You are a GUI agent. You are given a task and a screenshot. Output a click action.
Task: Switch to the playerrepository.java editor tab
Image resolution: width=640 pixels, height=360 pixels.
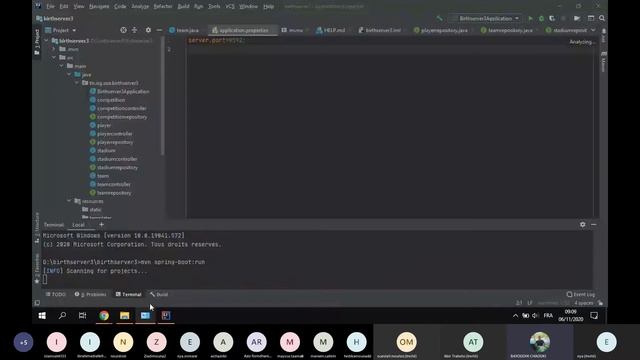point(440,30)
